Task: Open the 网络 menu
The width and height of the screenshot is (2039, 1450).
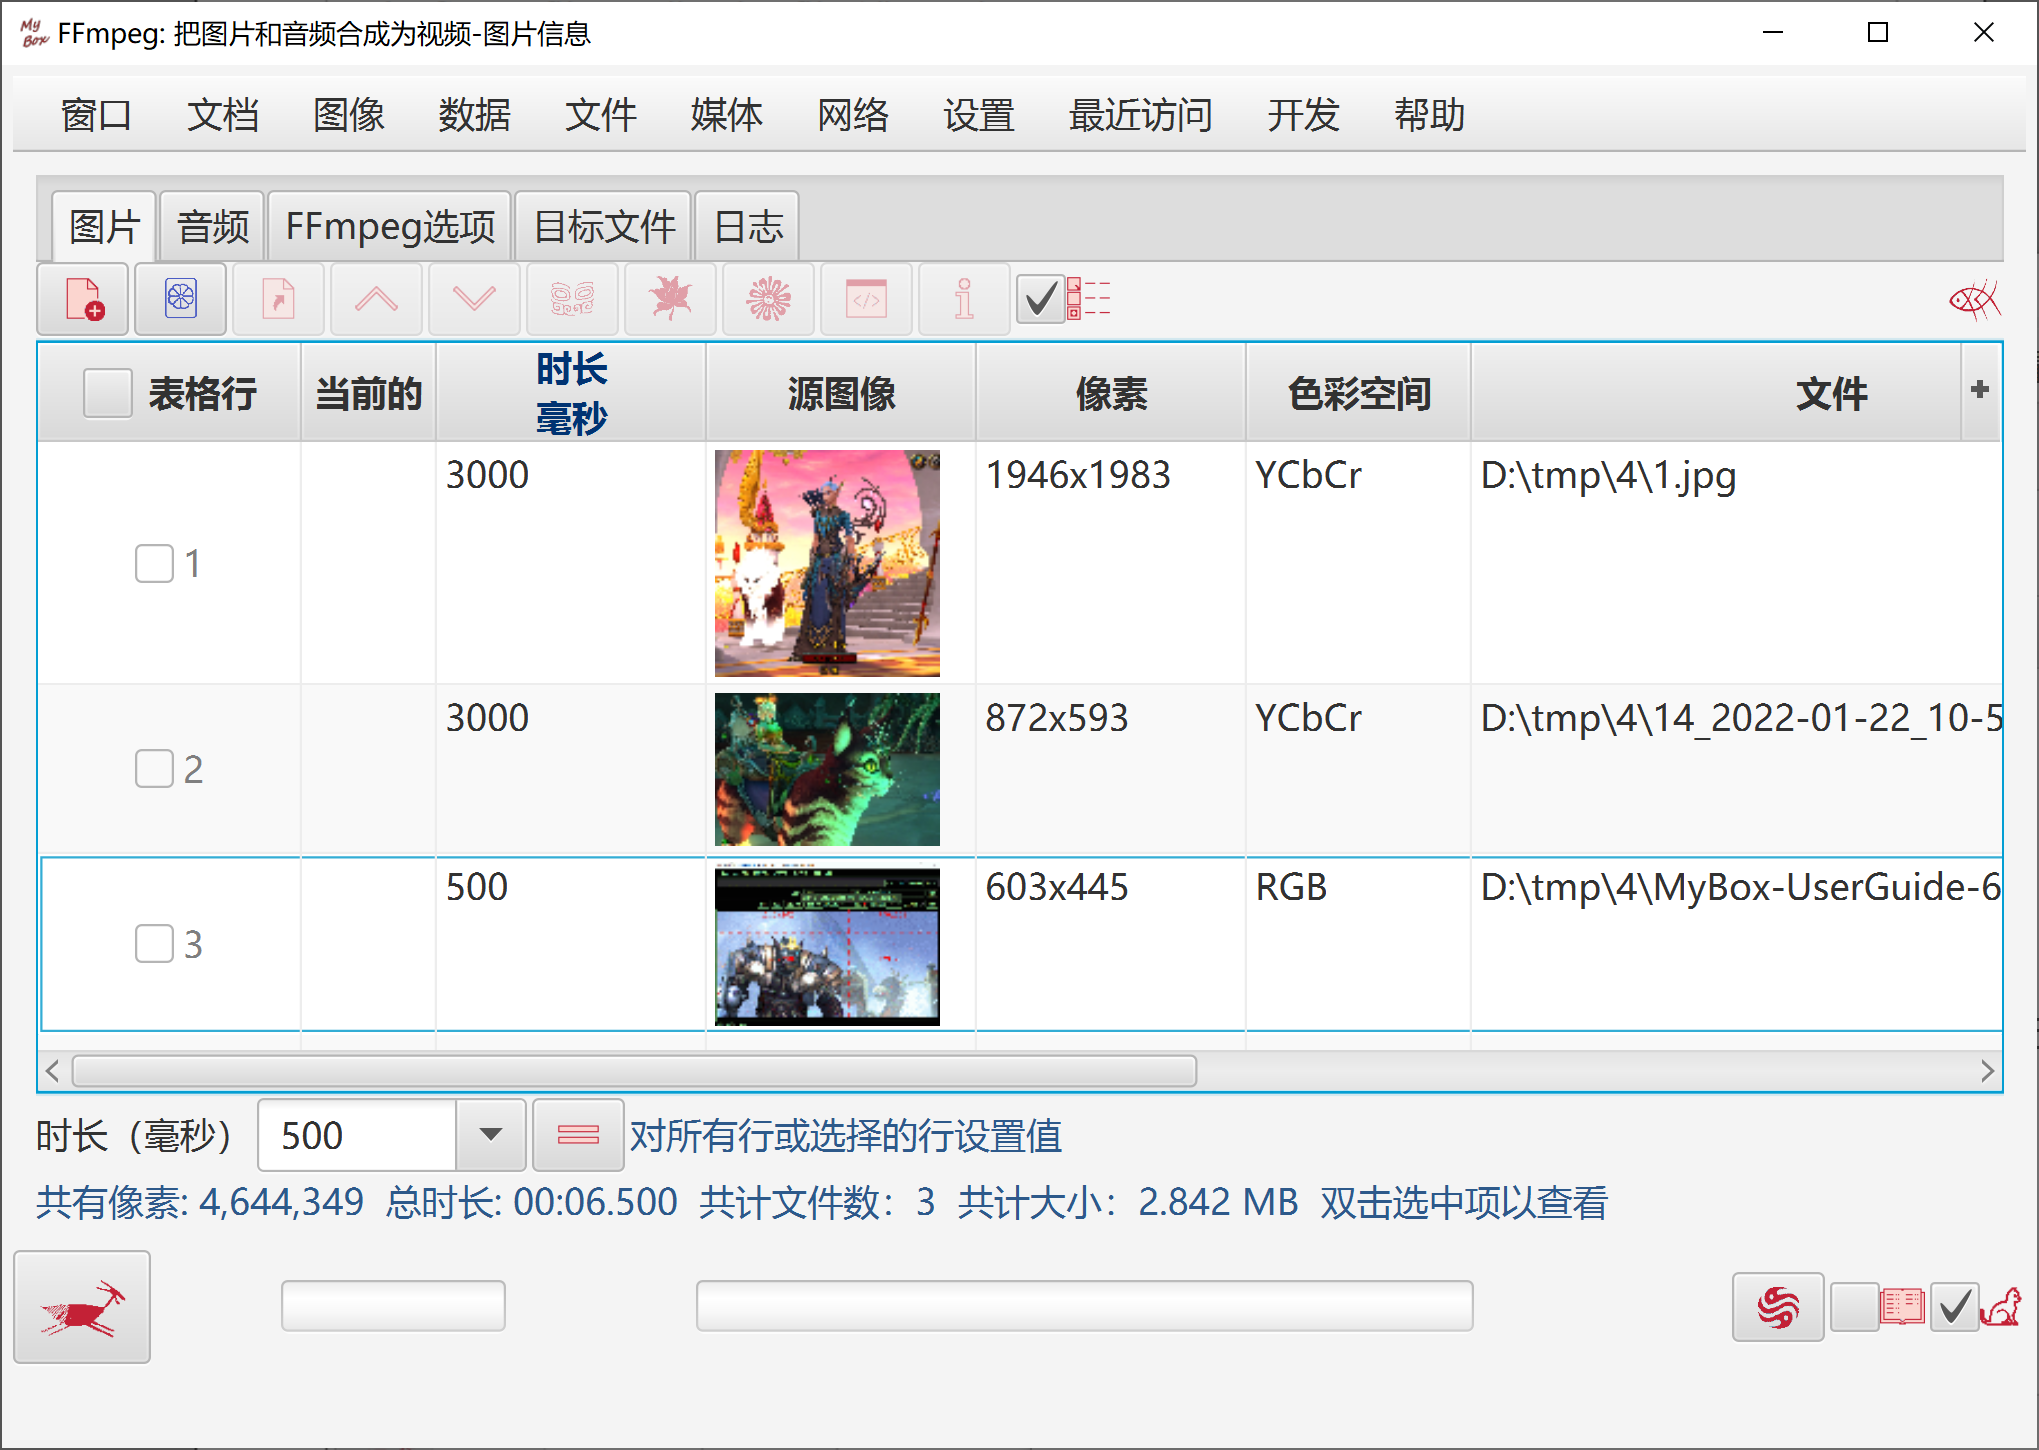Action: pyautogui.click(x=852, y=115)
